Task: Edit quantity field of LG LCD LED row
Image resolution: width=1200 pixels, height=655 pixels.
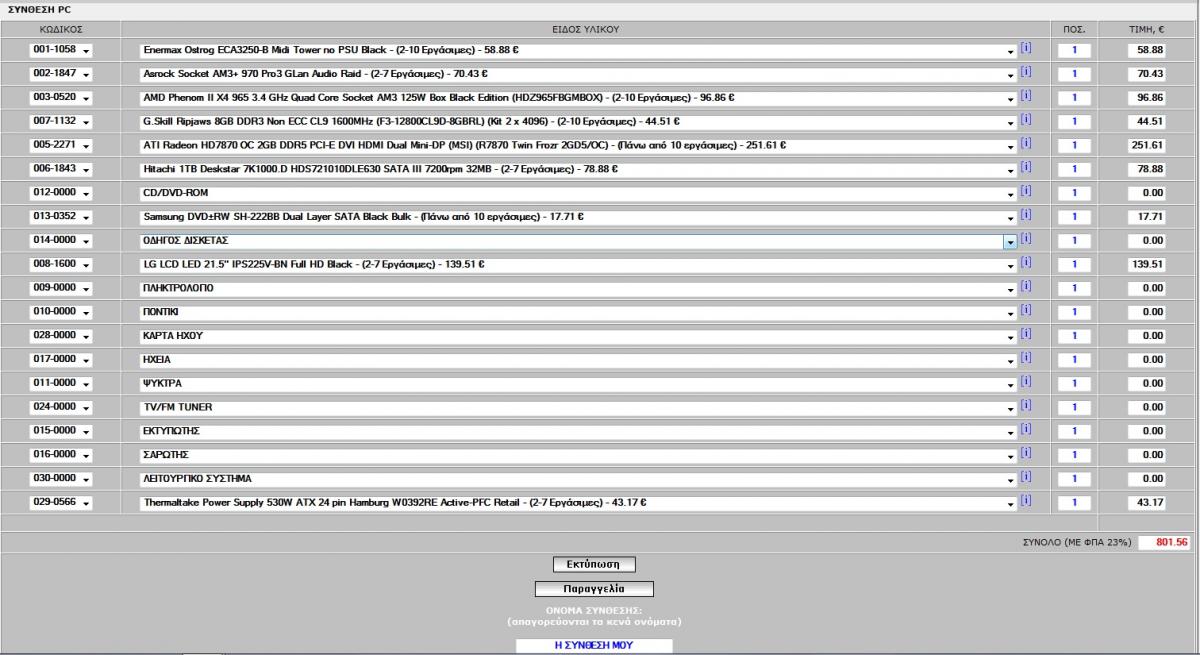Action: [x=1074, y=265]
